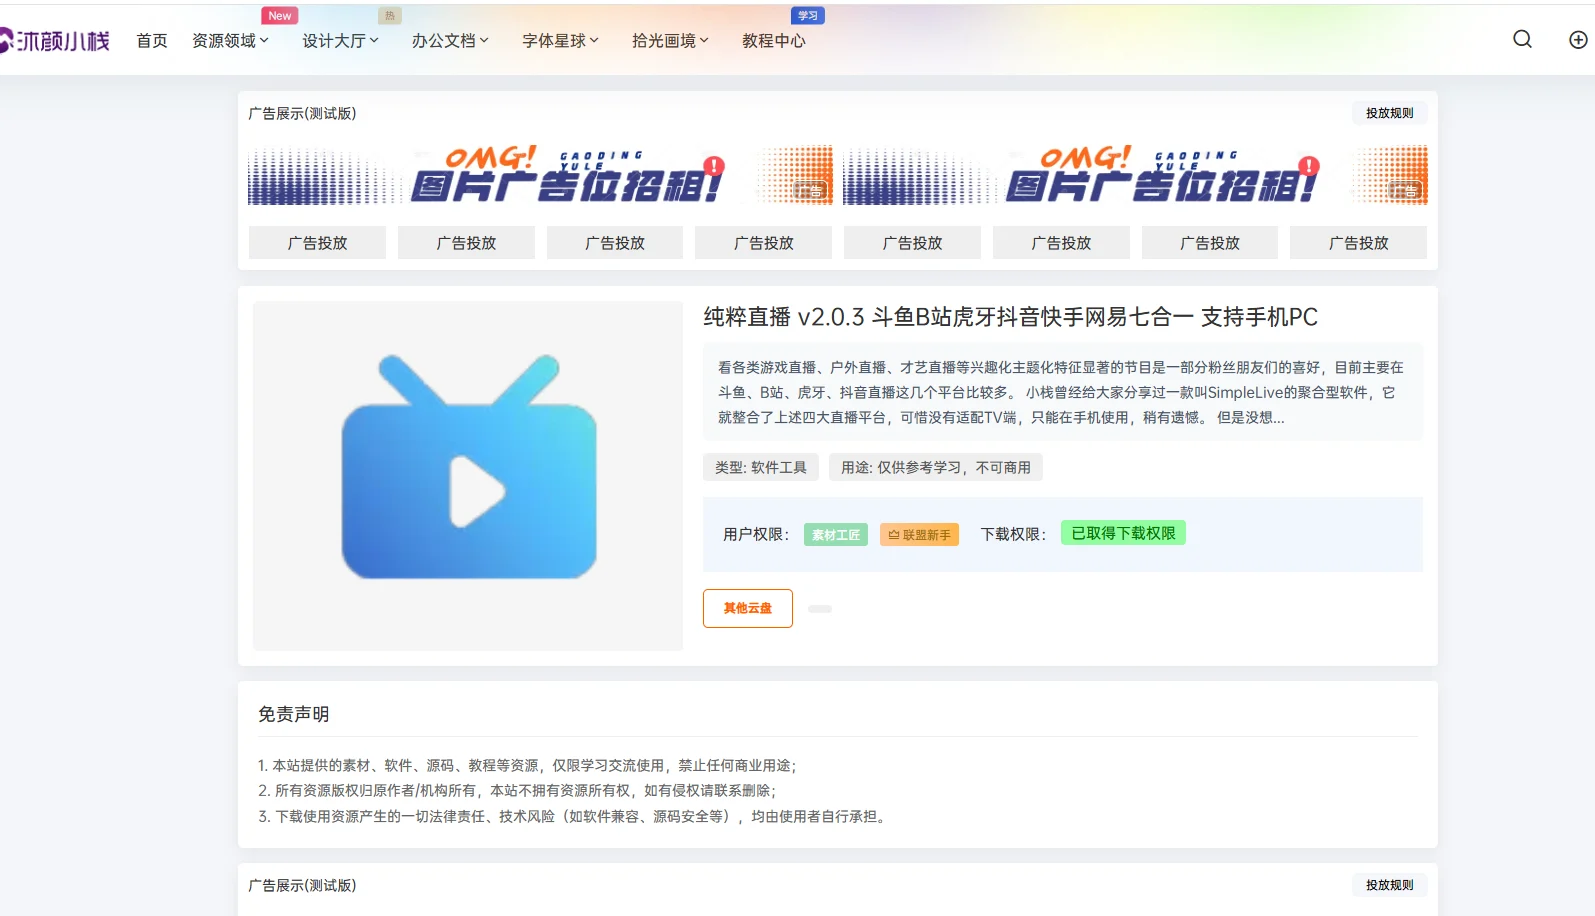
Task: Click the 素材工匠 green badge
Action: tap(835, 535)
